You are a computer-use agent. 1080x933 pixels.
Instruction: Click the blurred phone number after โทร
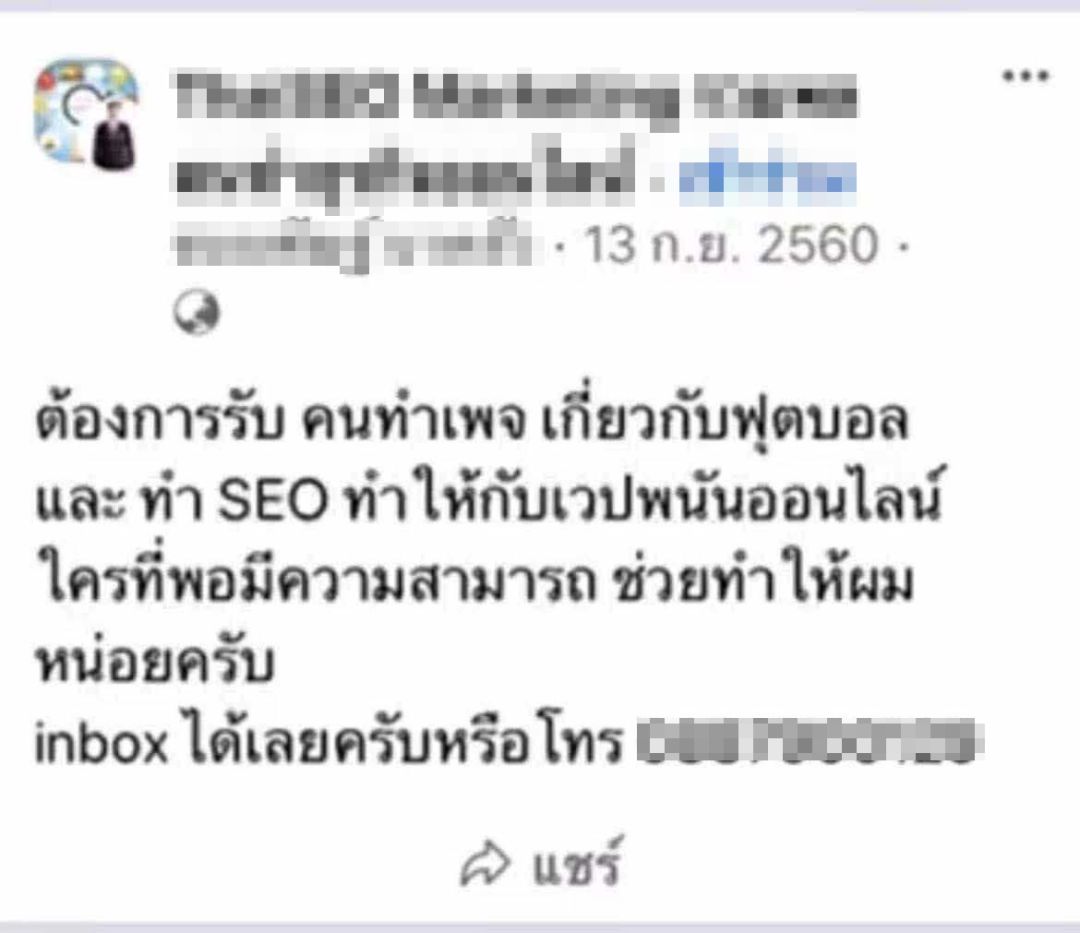pyautogui.click(x=807, y=742)
